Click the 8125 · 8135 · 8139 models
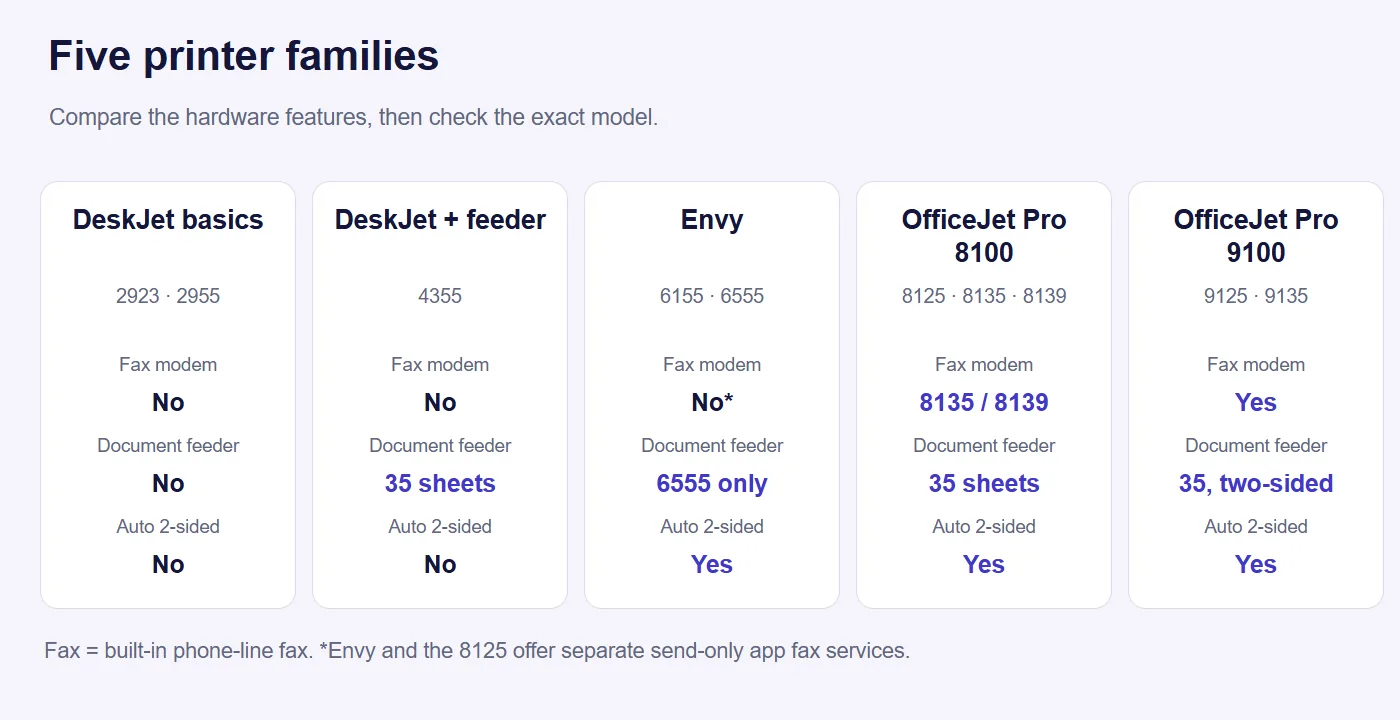This screenshot has width=1400, height=720. tap(984, 296)
